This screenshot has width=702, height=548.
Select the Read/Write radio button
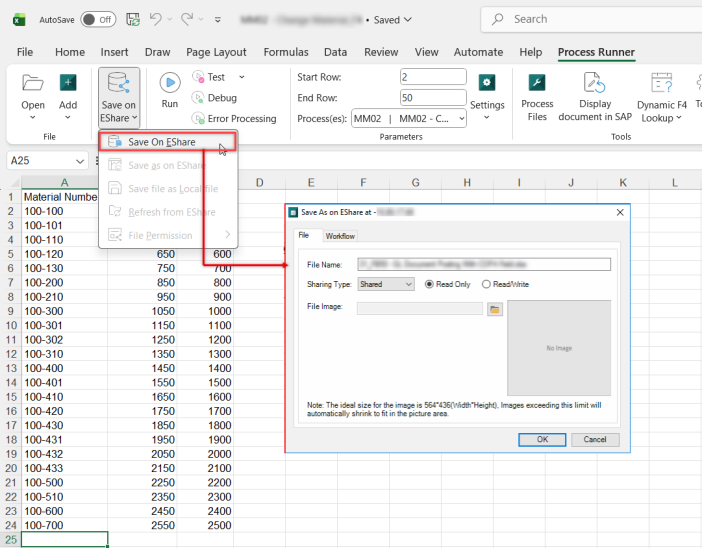point(486,284)
